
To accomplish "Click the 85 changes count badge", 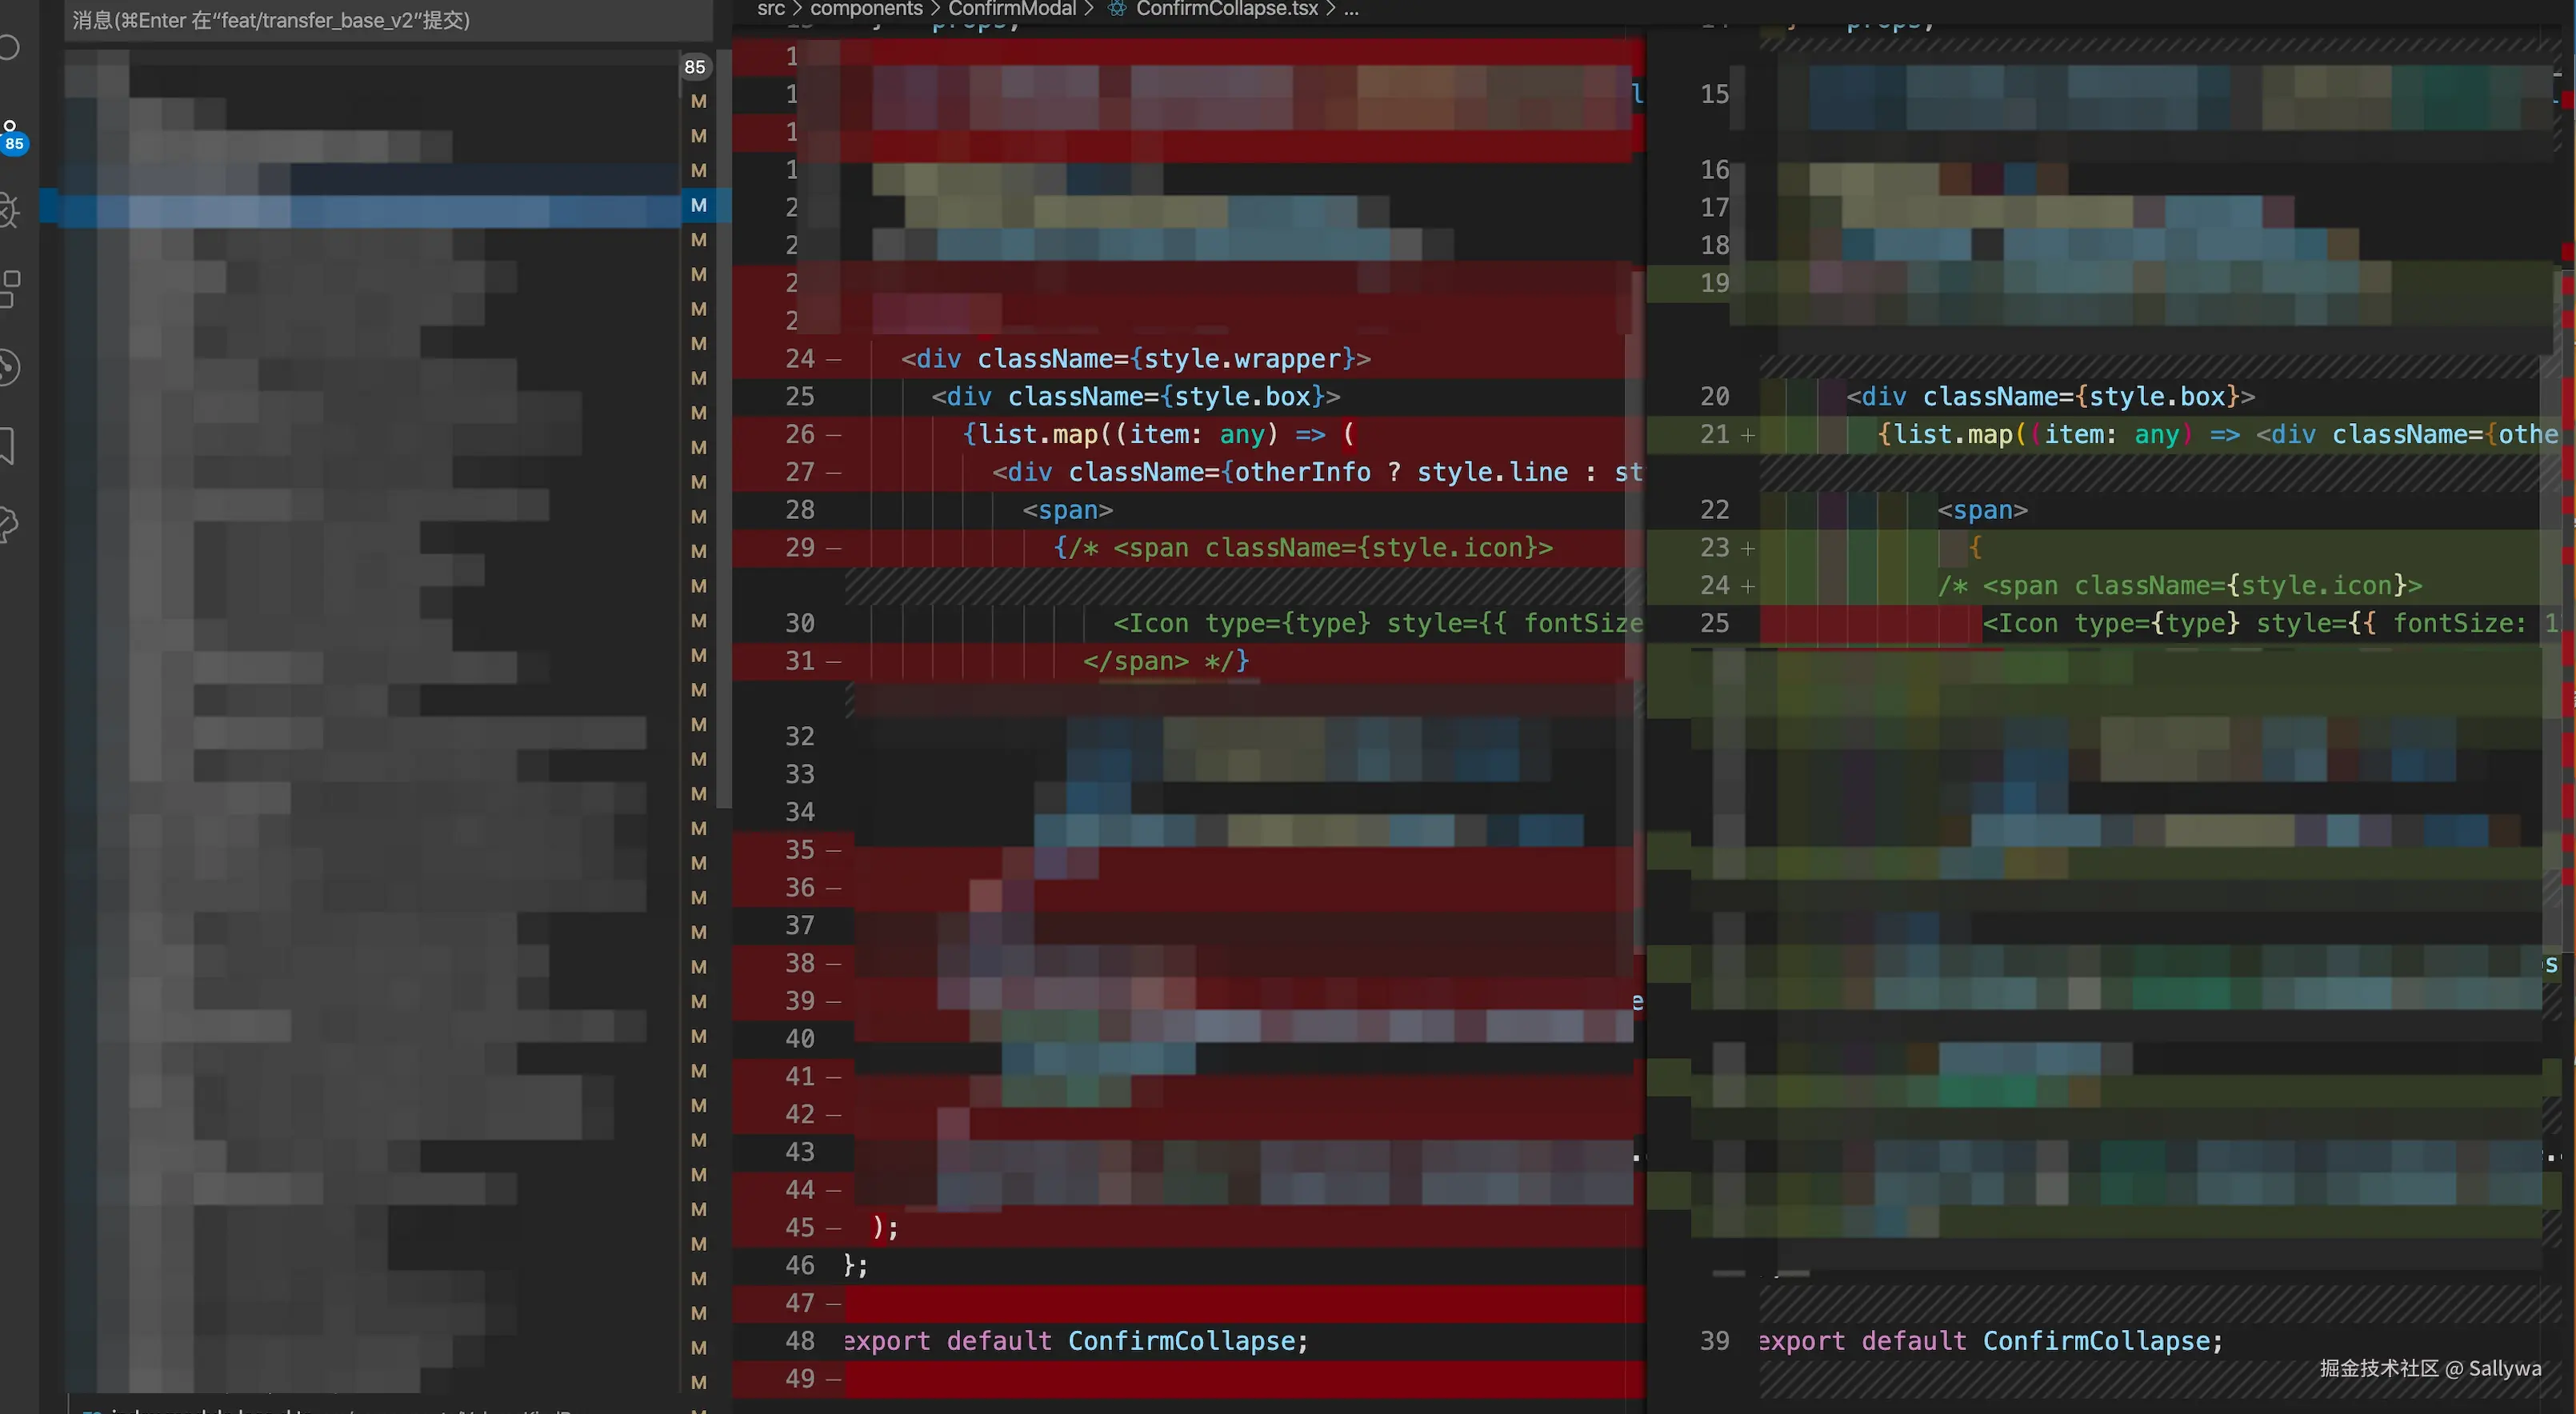I will [x=695, y=67].
